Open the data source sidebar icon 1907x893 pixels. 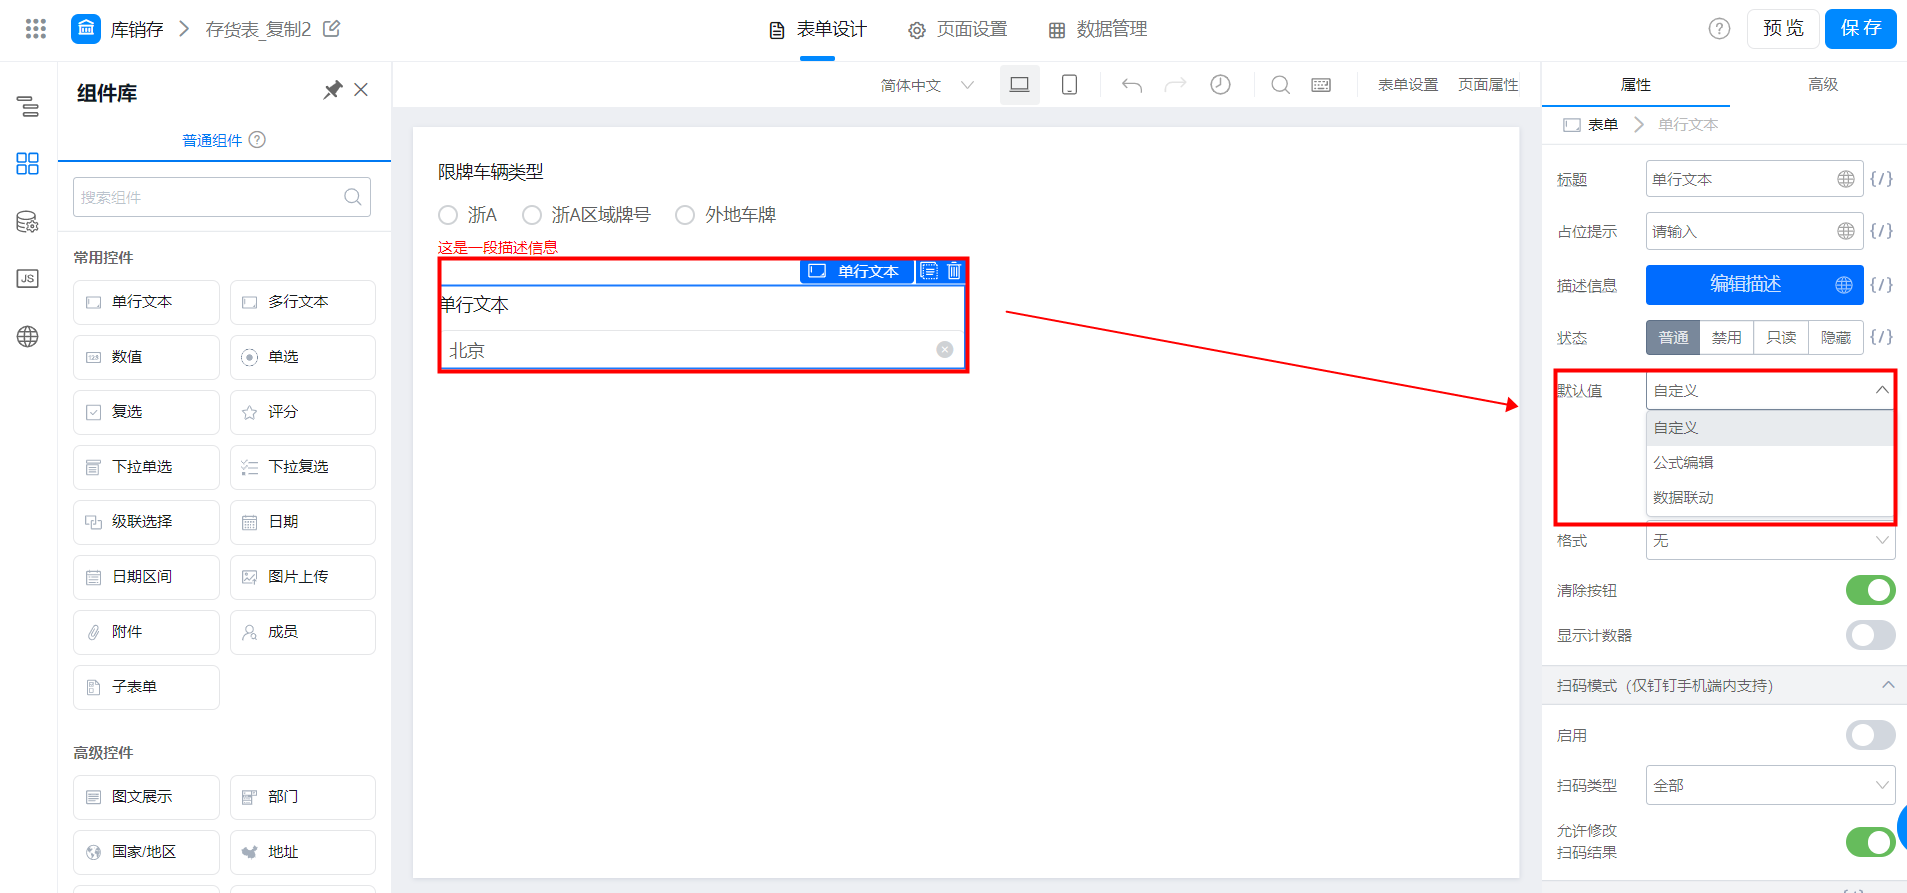28,222
